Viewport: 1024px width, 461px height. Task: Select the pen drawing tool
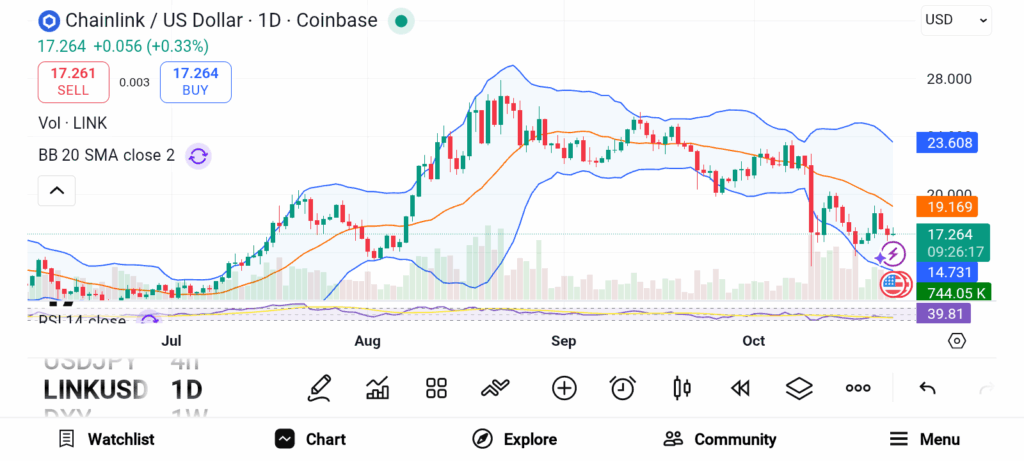(319, 388)
